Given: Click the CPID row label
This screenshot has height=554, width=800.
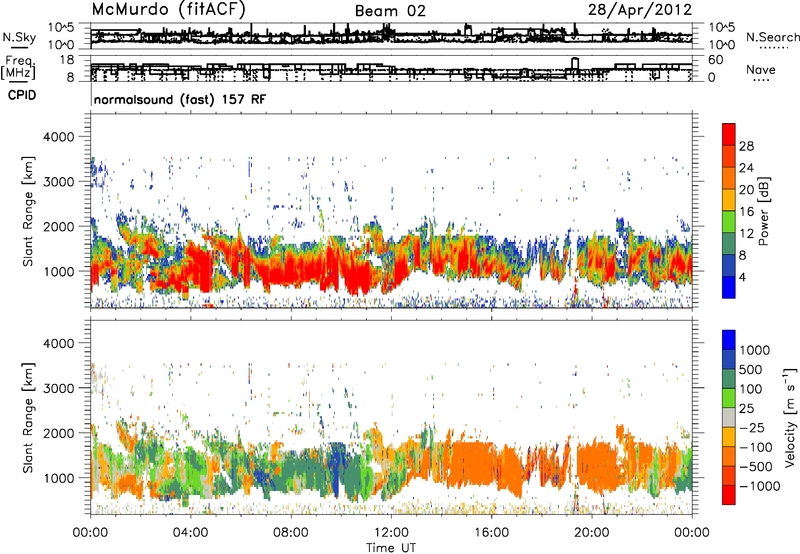Looking at the screenshot, I should (22, 95).
